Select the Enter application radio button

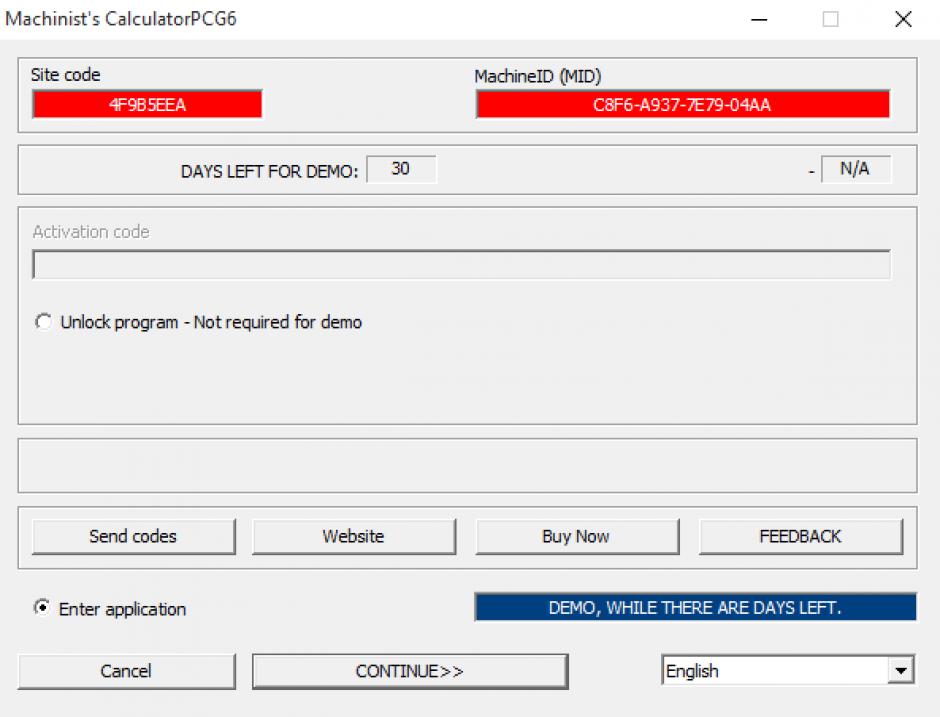(x=42, y=608)
